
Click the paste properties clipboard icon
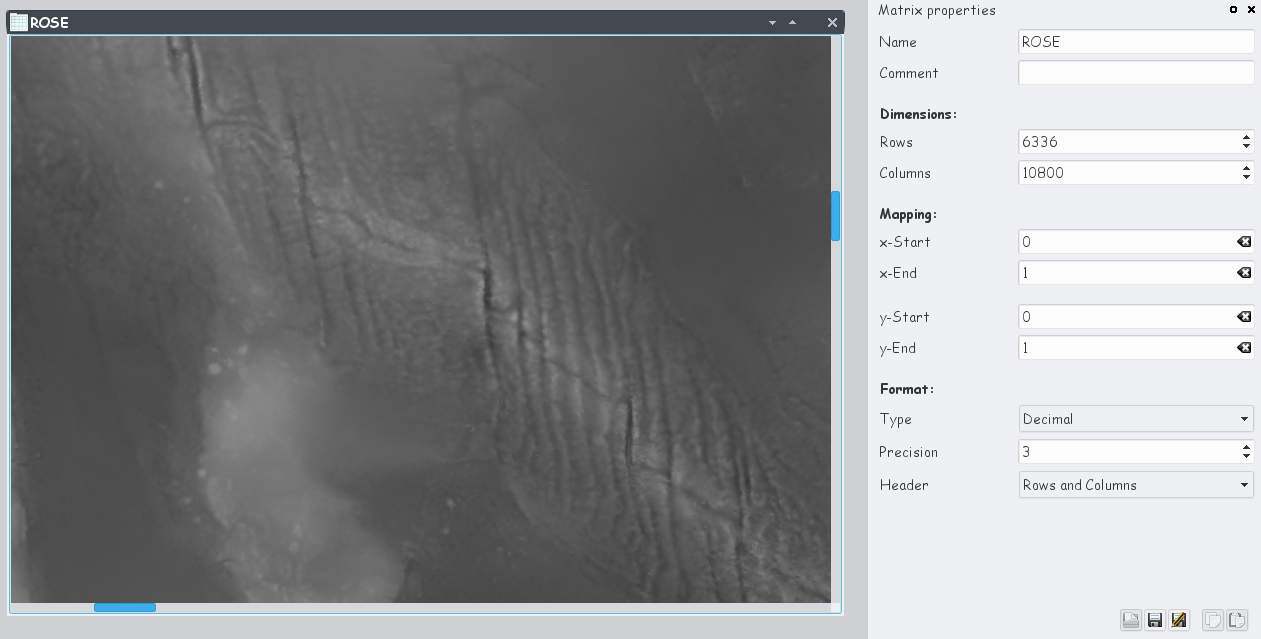click(1236, 620)
